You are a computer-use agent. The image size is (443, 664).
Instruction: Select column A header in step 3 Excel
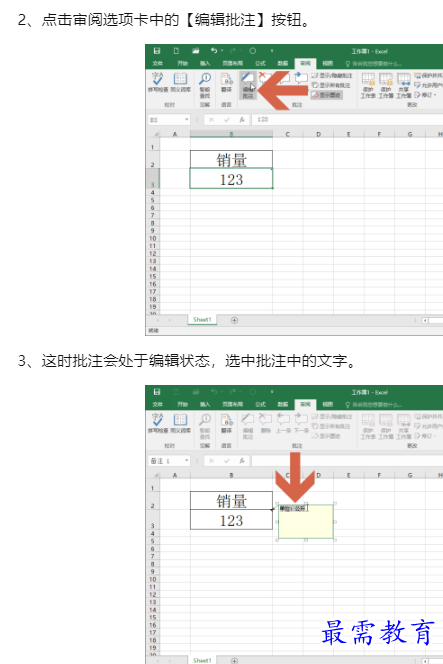pyautogui.click(x=175, y=475)
